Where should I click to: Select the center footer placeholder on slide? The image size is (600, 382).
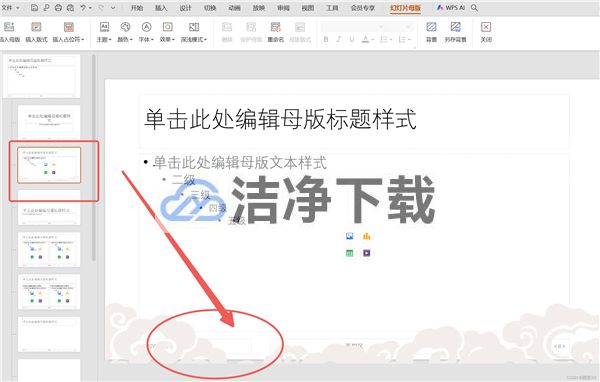click(354, 346)
